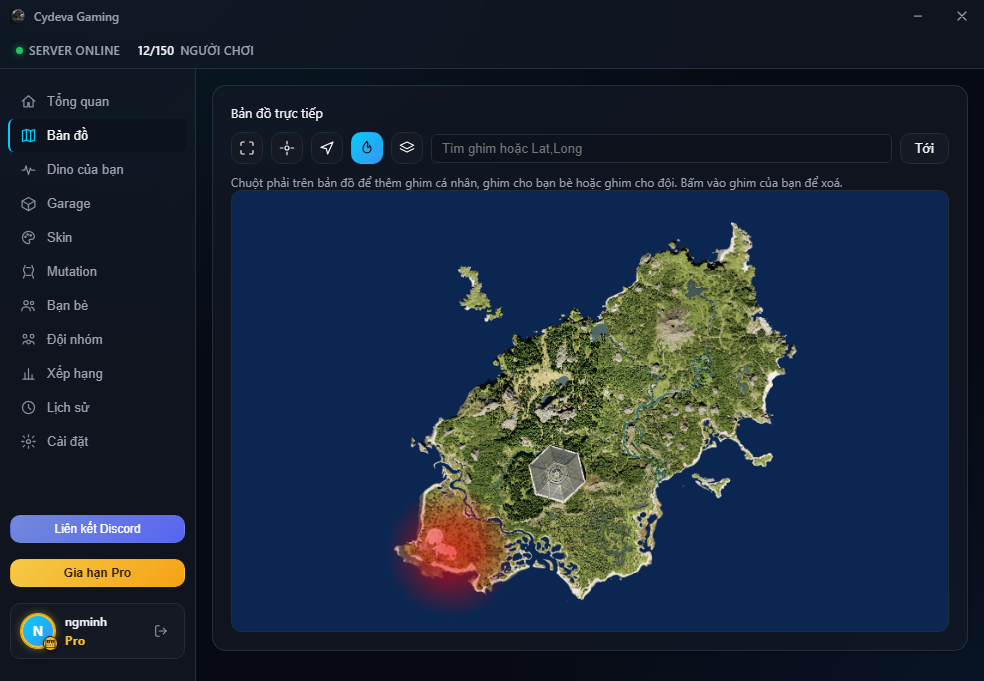Image resolution: width=984 pixels, height=681 pixels.
Task: Click the 'Liên kết Discord' button
Action: 97,528
